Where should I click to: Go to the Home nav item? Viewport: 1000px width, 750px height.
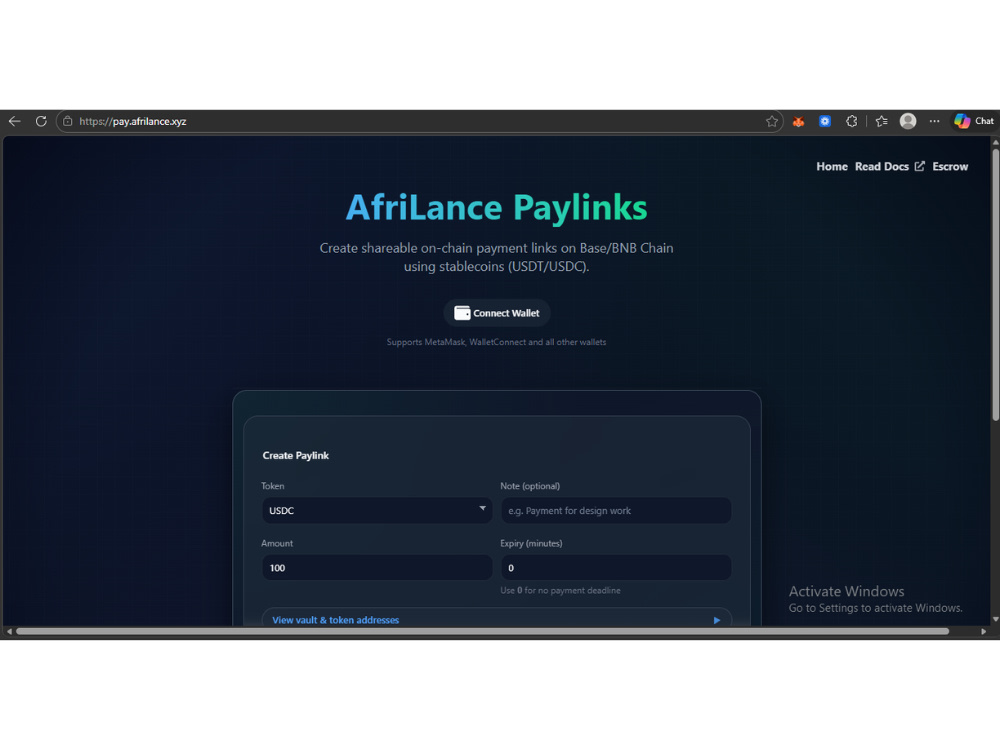(x=832, y=166)
